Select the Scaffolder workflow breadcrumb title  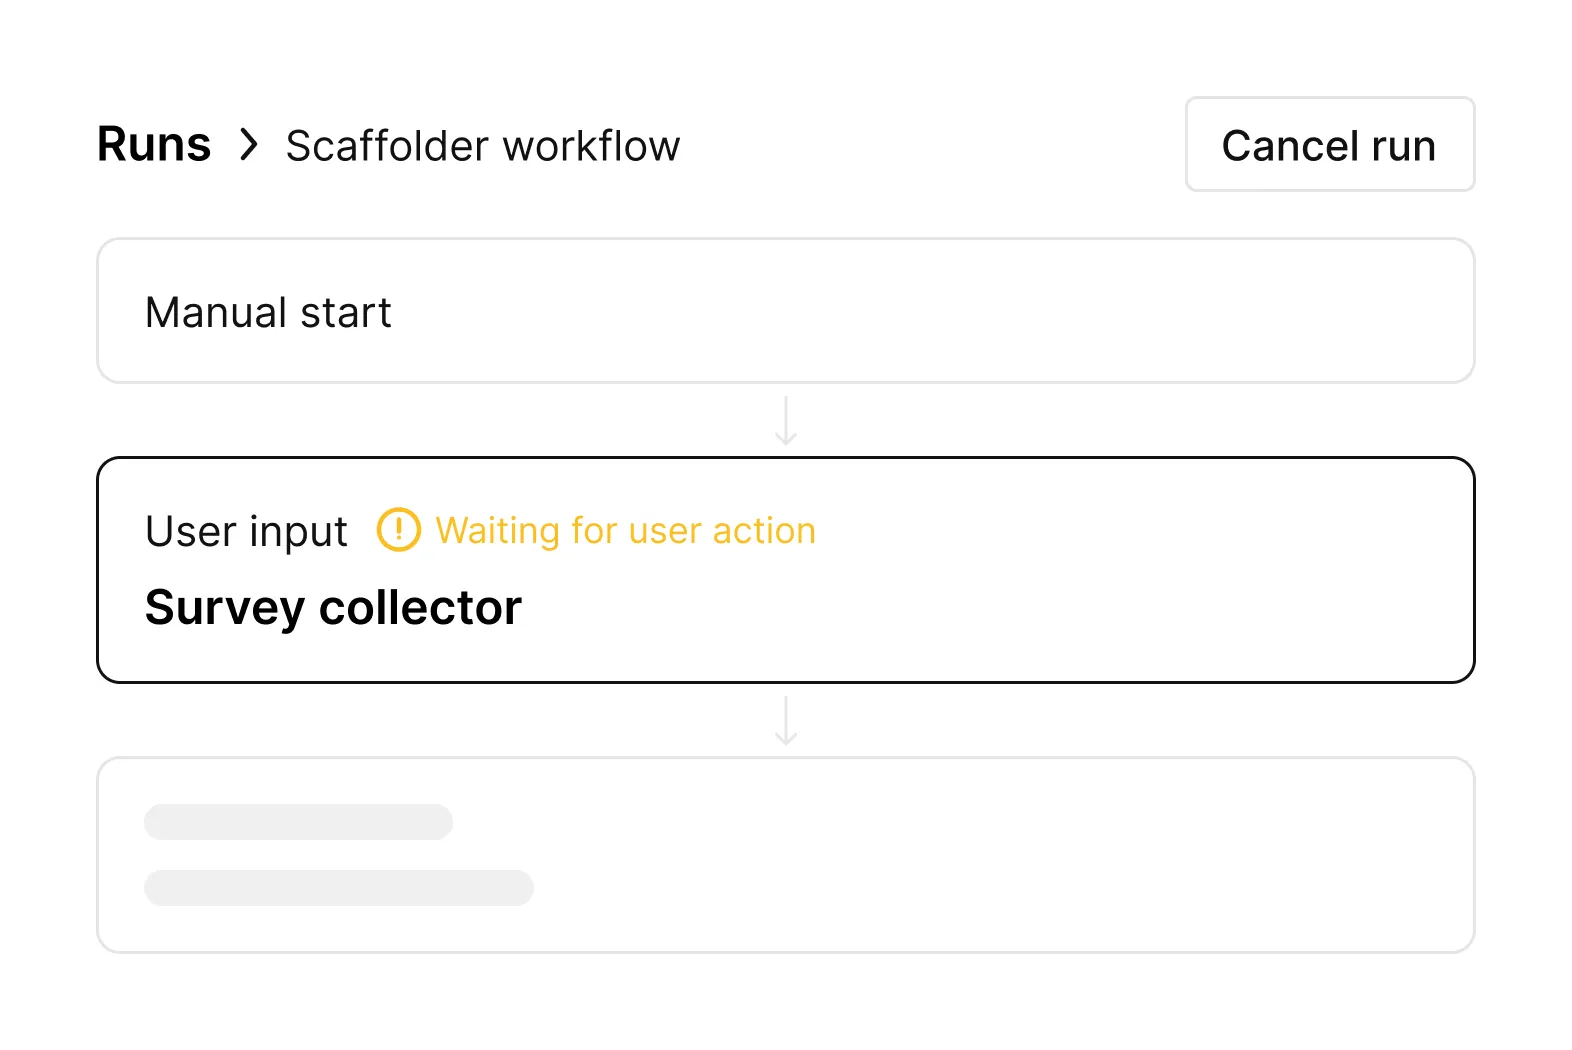point(483,146)
